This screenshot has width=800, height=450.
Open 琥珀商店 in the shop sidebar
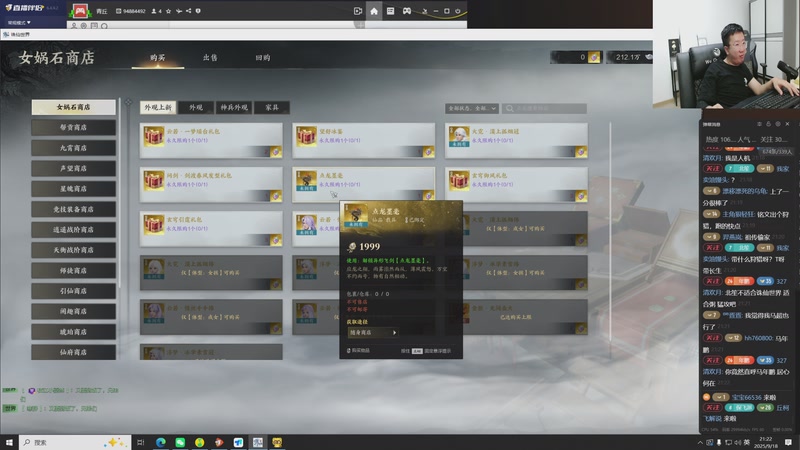(x=73, y=332)
